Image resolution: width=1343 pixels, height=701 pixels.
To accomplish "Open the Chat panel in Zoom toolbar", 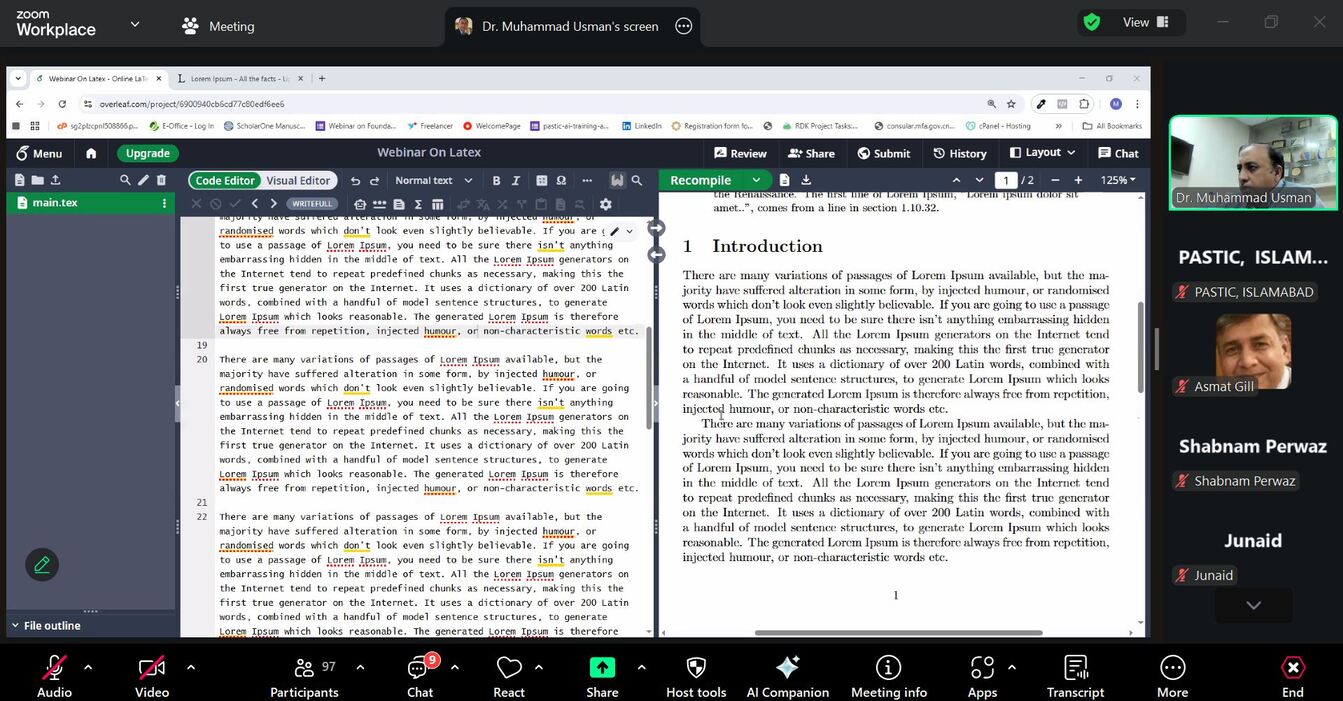I will (419, 669).
